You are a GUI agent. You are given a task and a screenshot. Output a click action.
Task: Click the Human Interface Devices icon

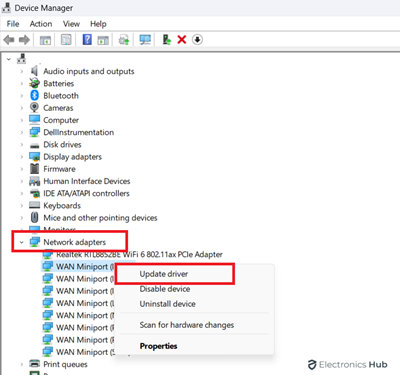[34, 181]
